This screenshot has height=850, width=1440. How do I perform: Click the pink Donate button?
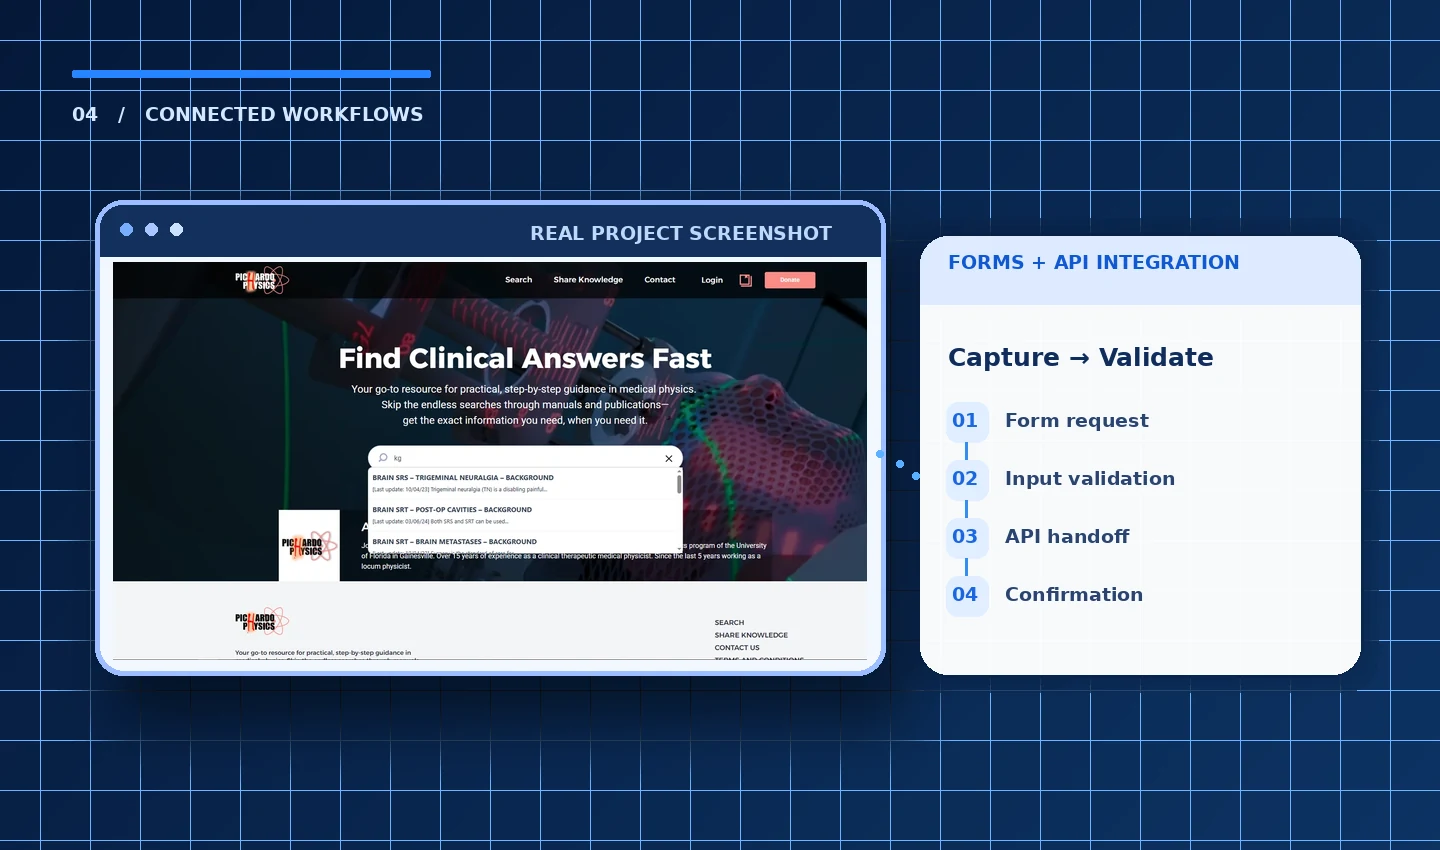(790, 280)
